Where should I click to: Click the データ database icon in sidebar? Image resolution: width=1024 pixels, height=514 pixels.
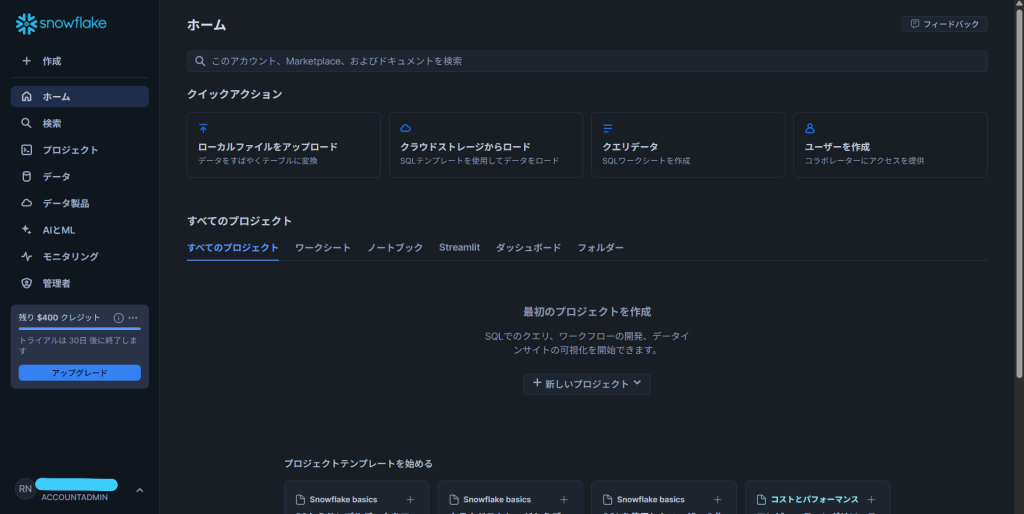click(26, 177)
